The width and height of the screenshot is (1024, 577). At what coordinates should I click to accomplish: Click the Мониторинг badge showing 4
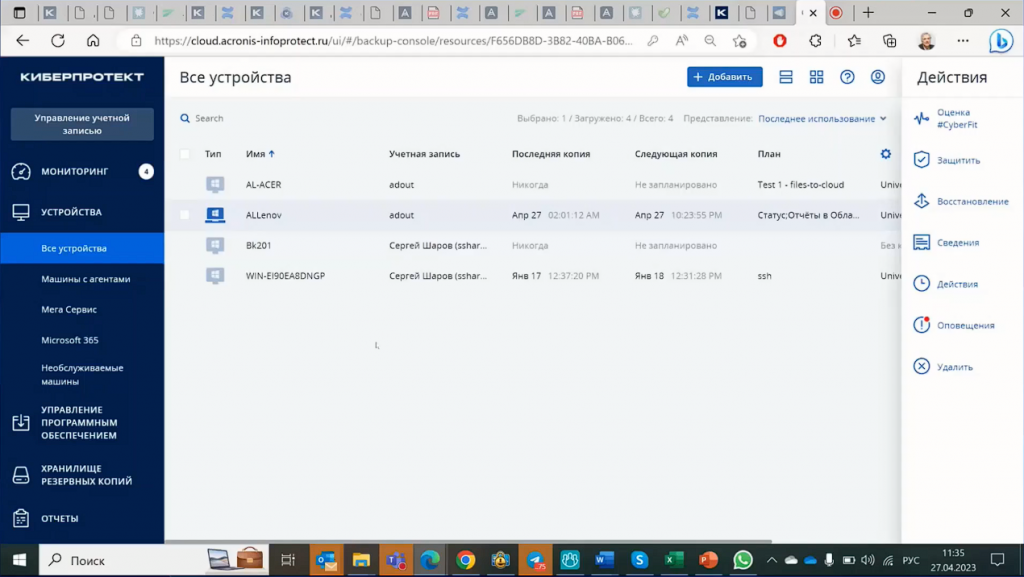(x=146, y=172)
